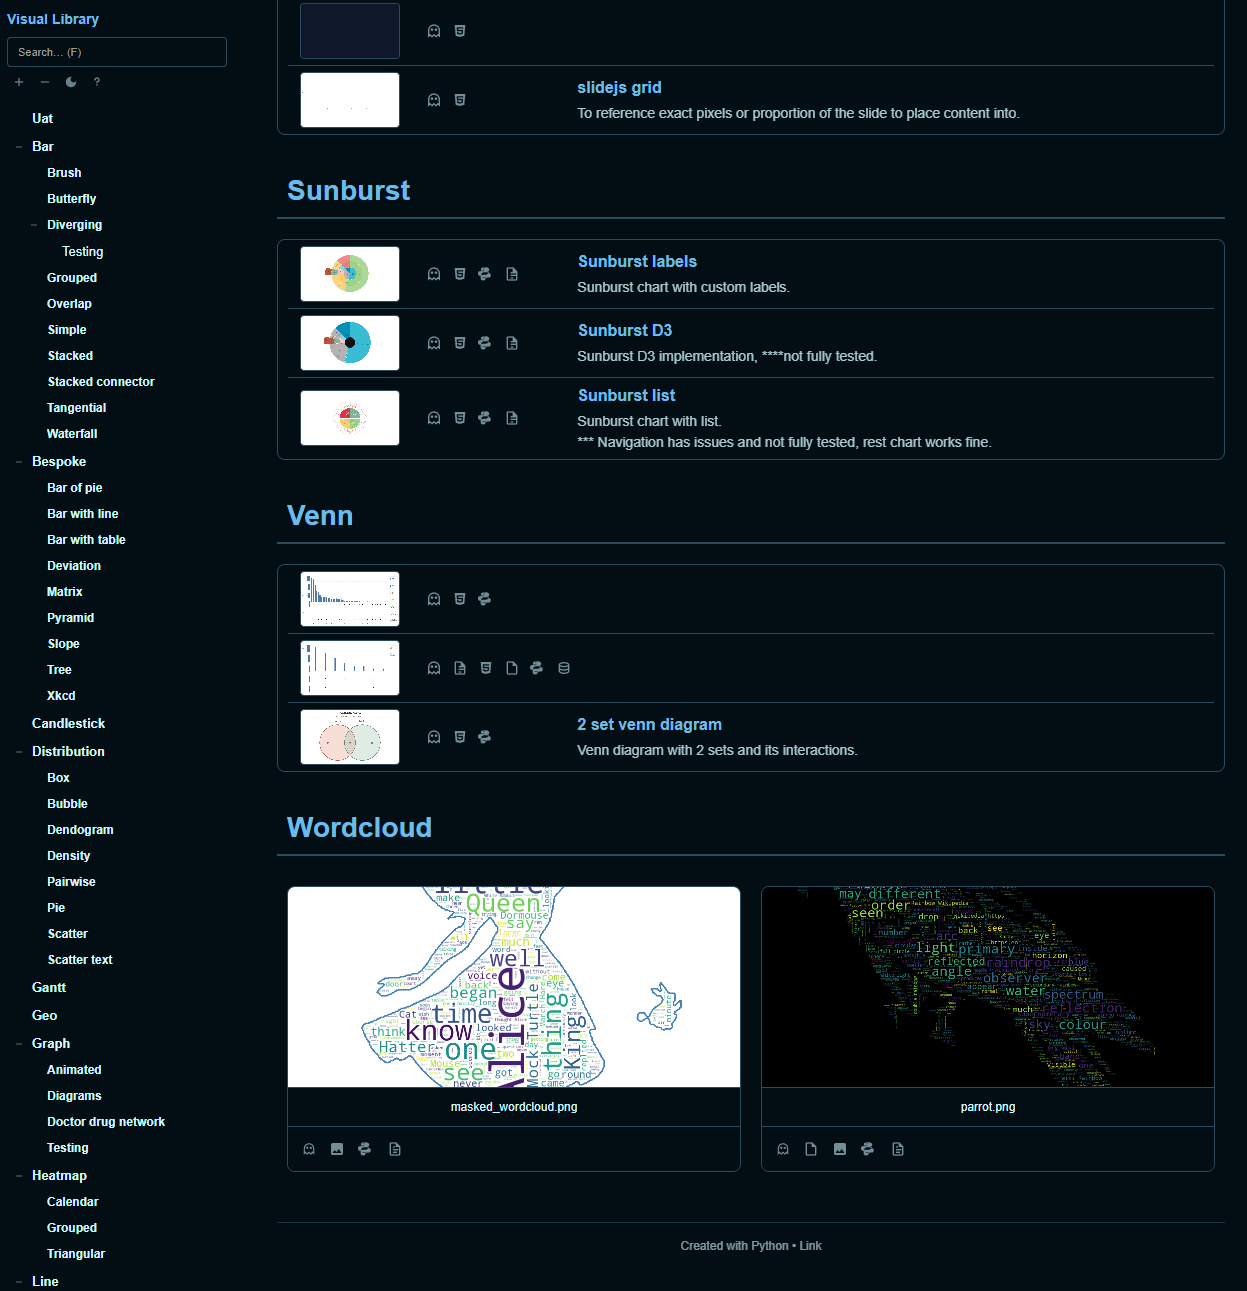Collapse the Heatmap section
Viewport: 1247px width, 1291px height.
(x=18, y=1175)
